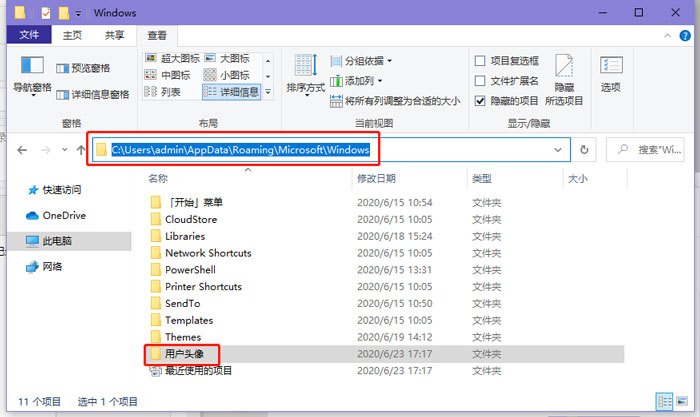Uncheck the 隐藏的项目 checkbox
Image resolution: width=700 pixels, height=417 pixels.
[481, 101]
